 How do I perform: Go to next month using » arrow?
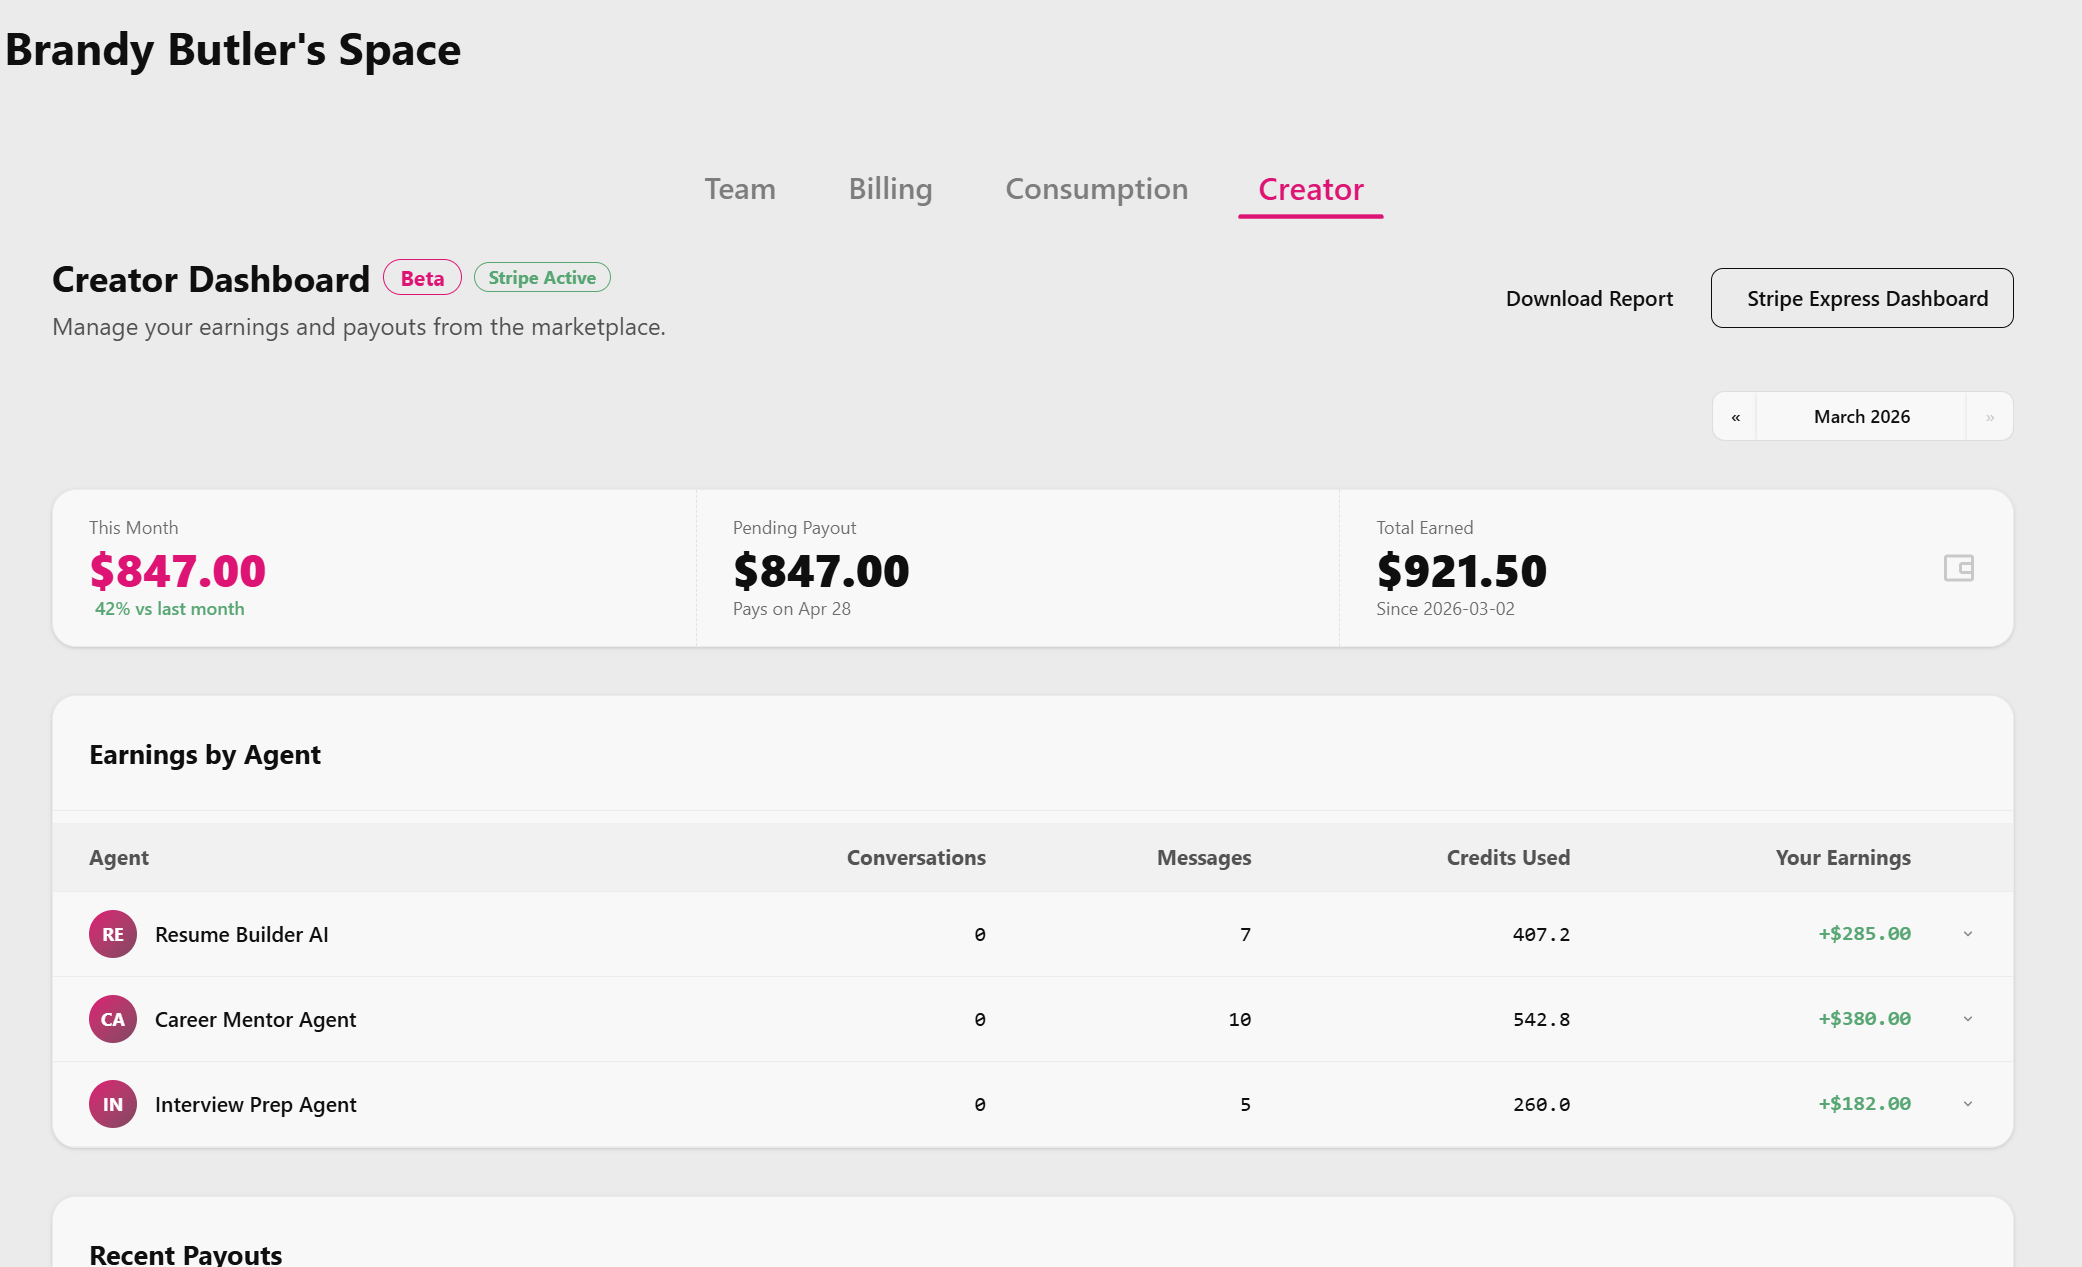pyautogui.click(x=1989, y=416)
